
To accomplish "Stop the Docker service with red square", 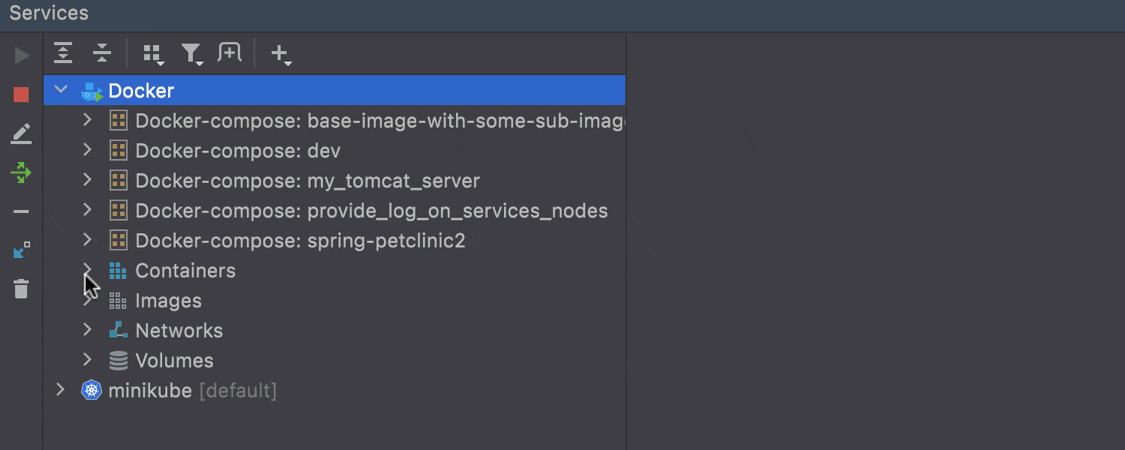I will pyautogui.click(x=22, y=95).
